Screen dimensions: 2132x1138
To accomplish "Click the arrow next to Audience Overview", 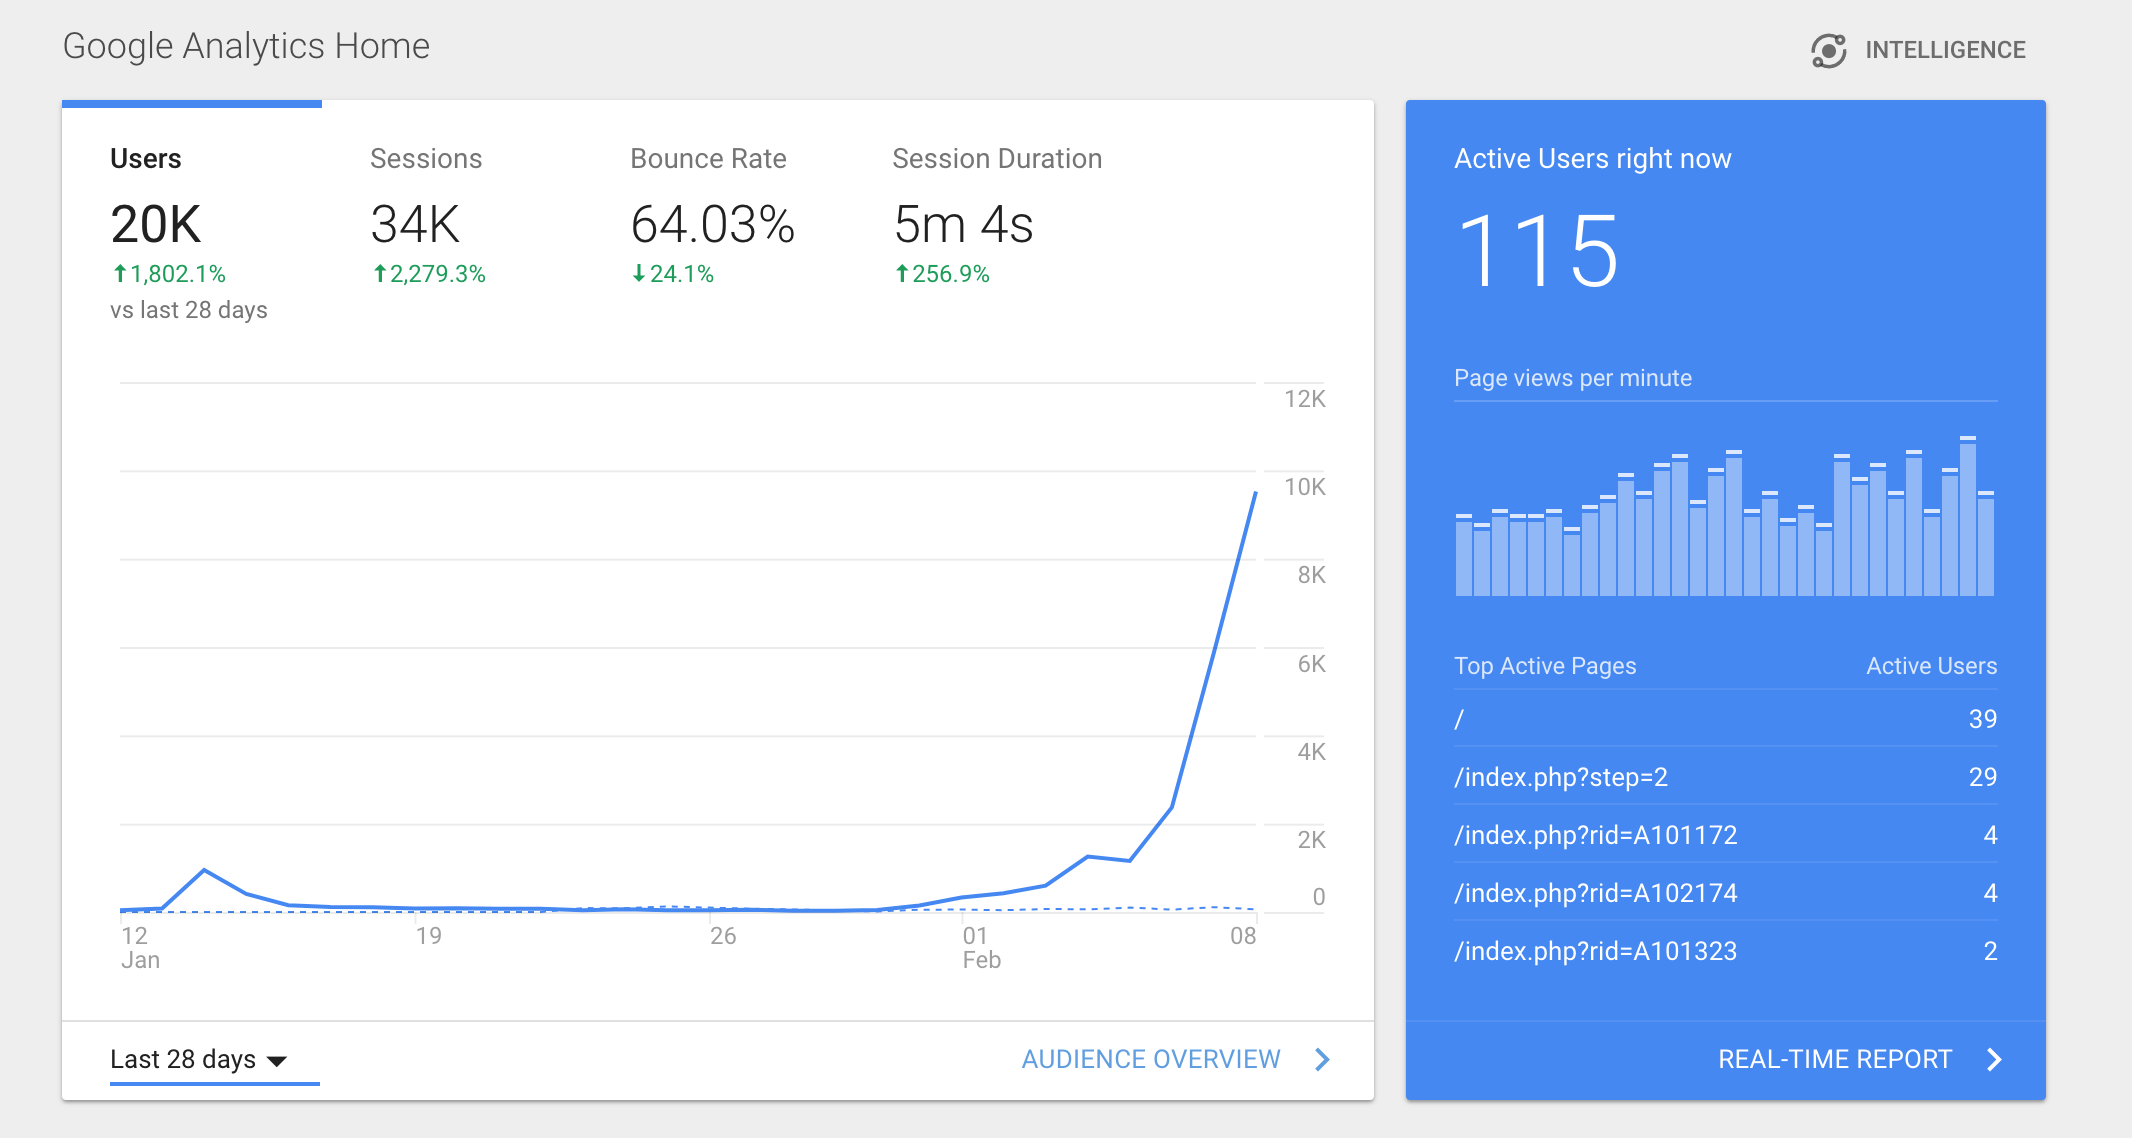I will [x=1322, y=1059].
